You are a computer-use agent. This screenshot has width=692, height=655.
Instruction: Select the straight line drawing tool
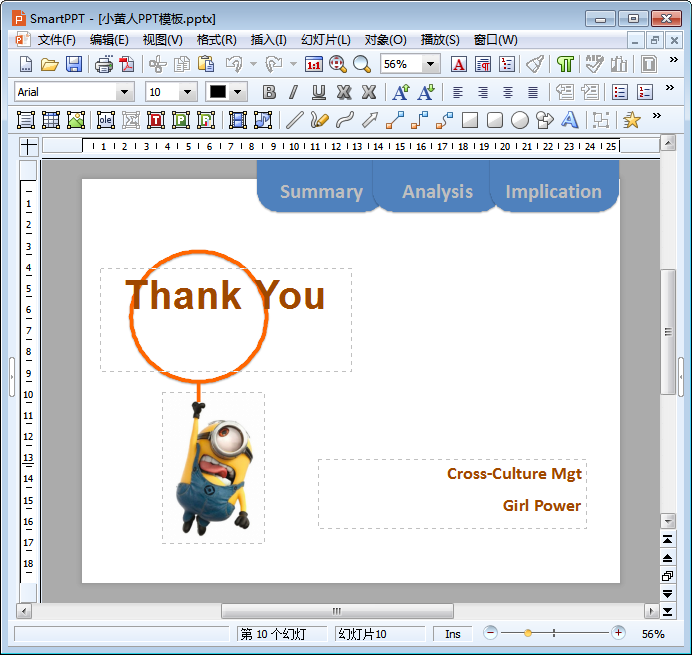(x=294, y=120)
